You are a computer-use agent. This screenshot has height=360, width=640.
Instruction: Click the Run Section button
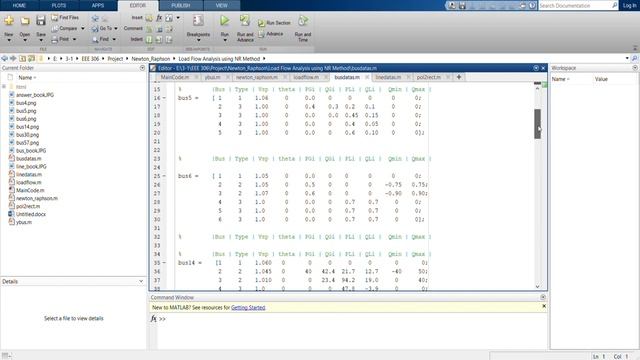tap(274, 23)
